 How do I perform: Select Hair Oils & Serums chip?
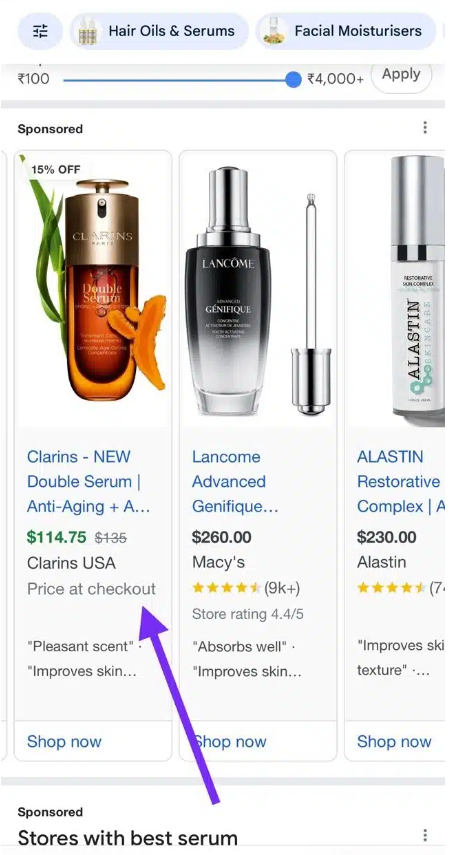coord(159,31)
